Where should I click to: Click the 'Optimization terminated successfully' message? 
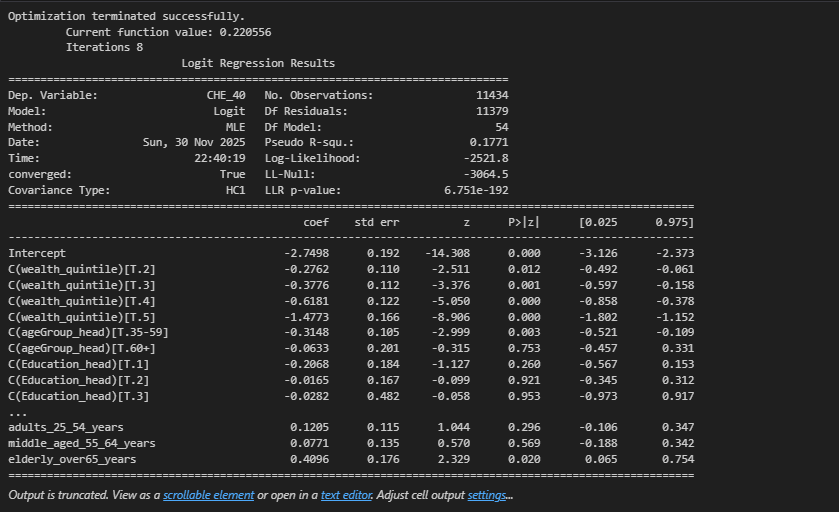click(x=126, y=17)
